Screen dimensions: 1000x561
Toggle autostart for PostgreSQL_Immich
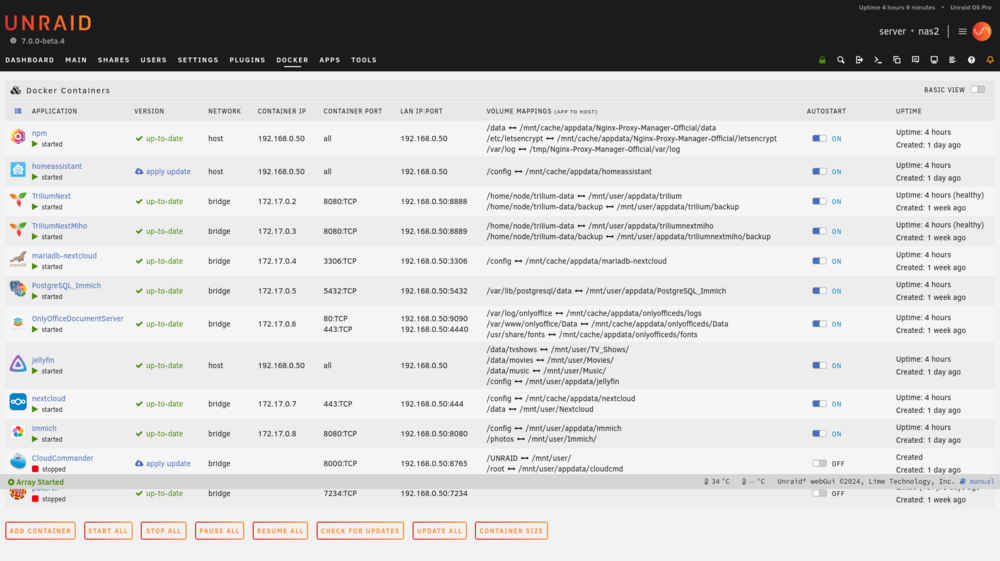[x=820, y=291]
